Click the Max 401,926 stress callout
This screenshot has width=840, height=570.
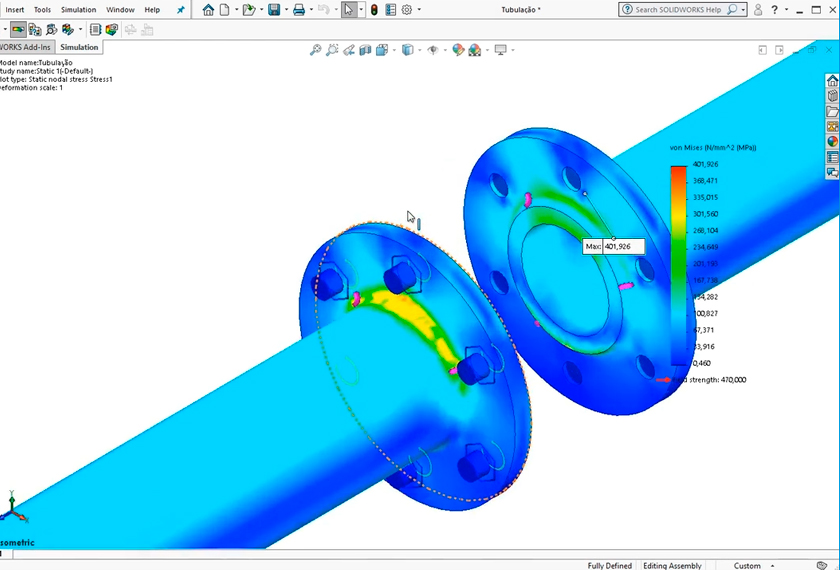(613, 246)
